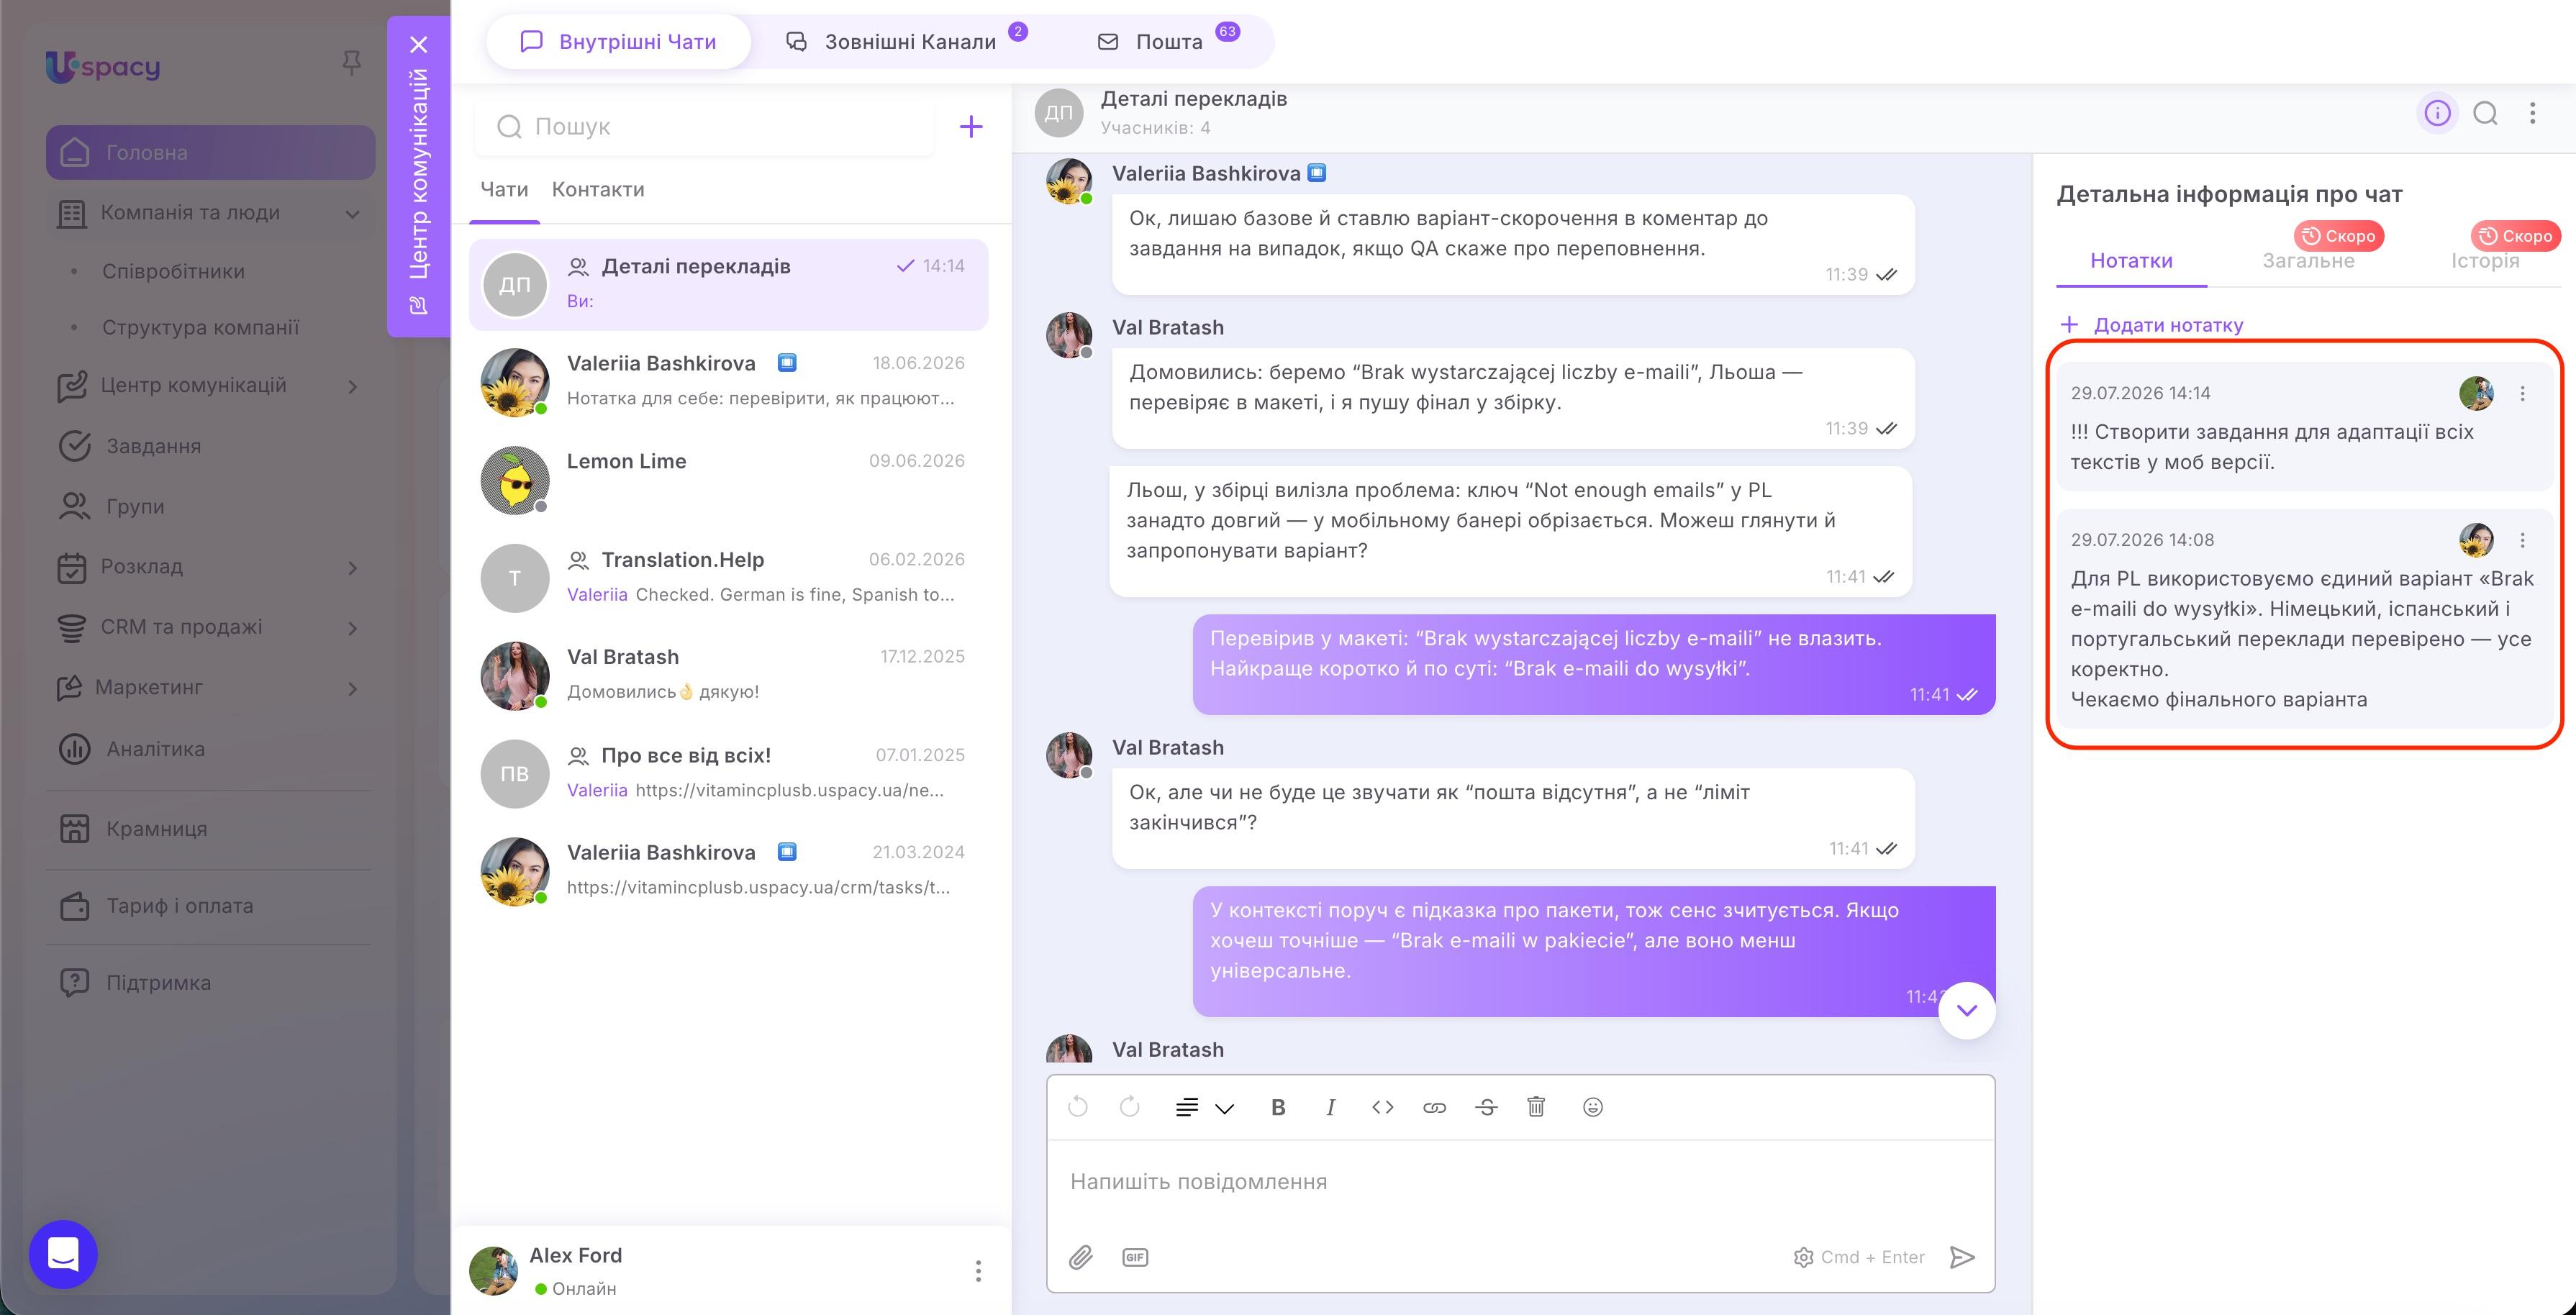Screen dimensions: 2576x1315
Task: Collapse Компанія та люди sidebar section
Action: pyautogui.click(x=353, y=213)
